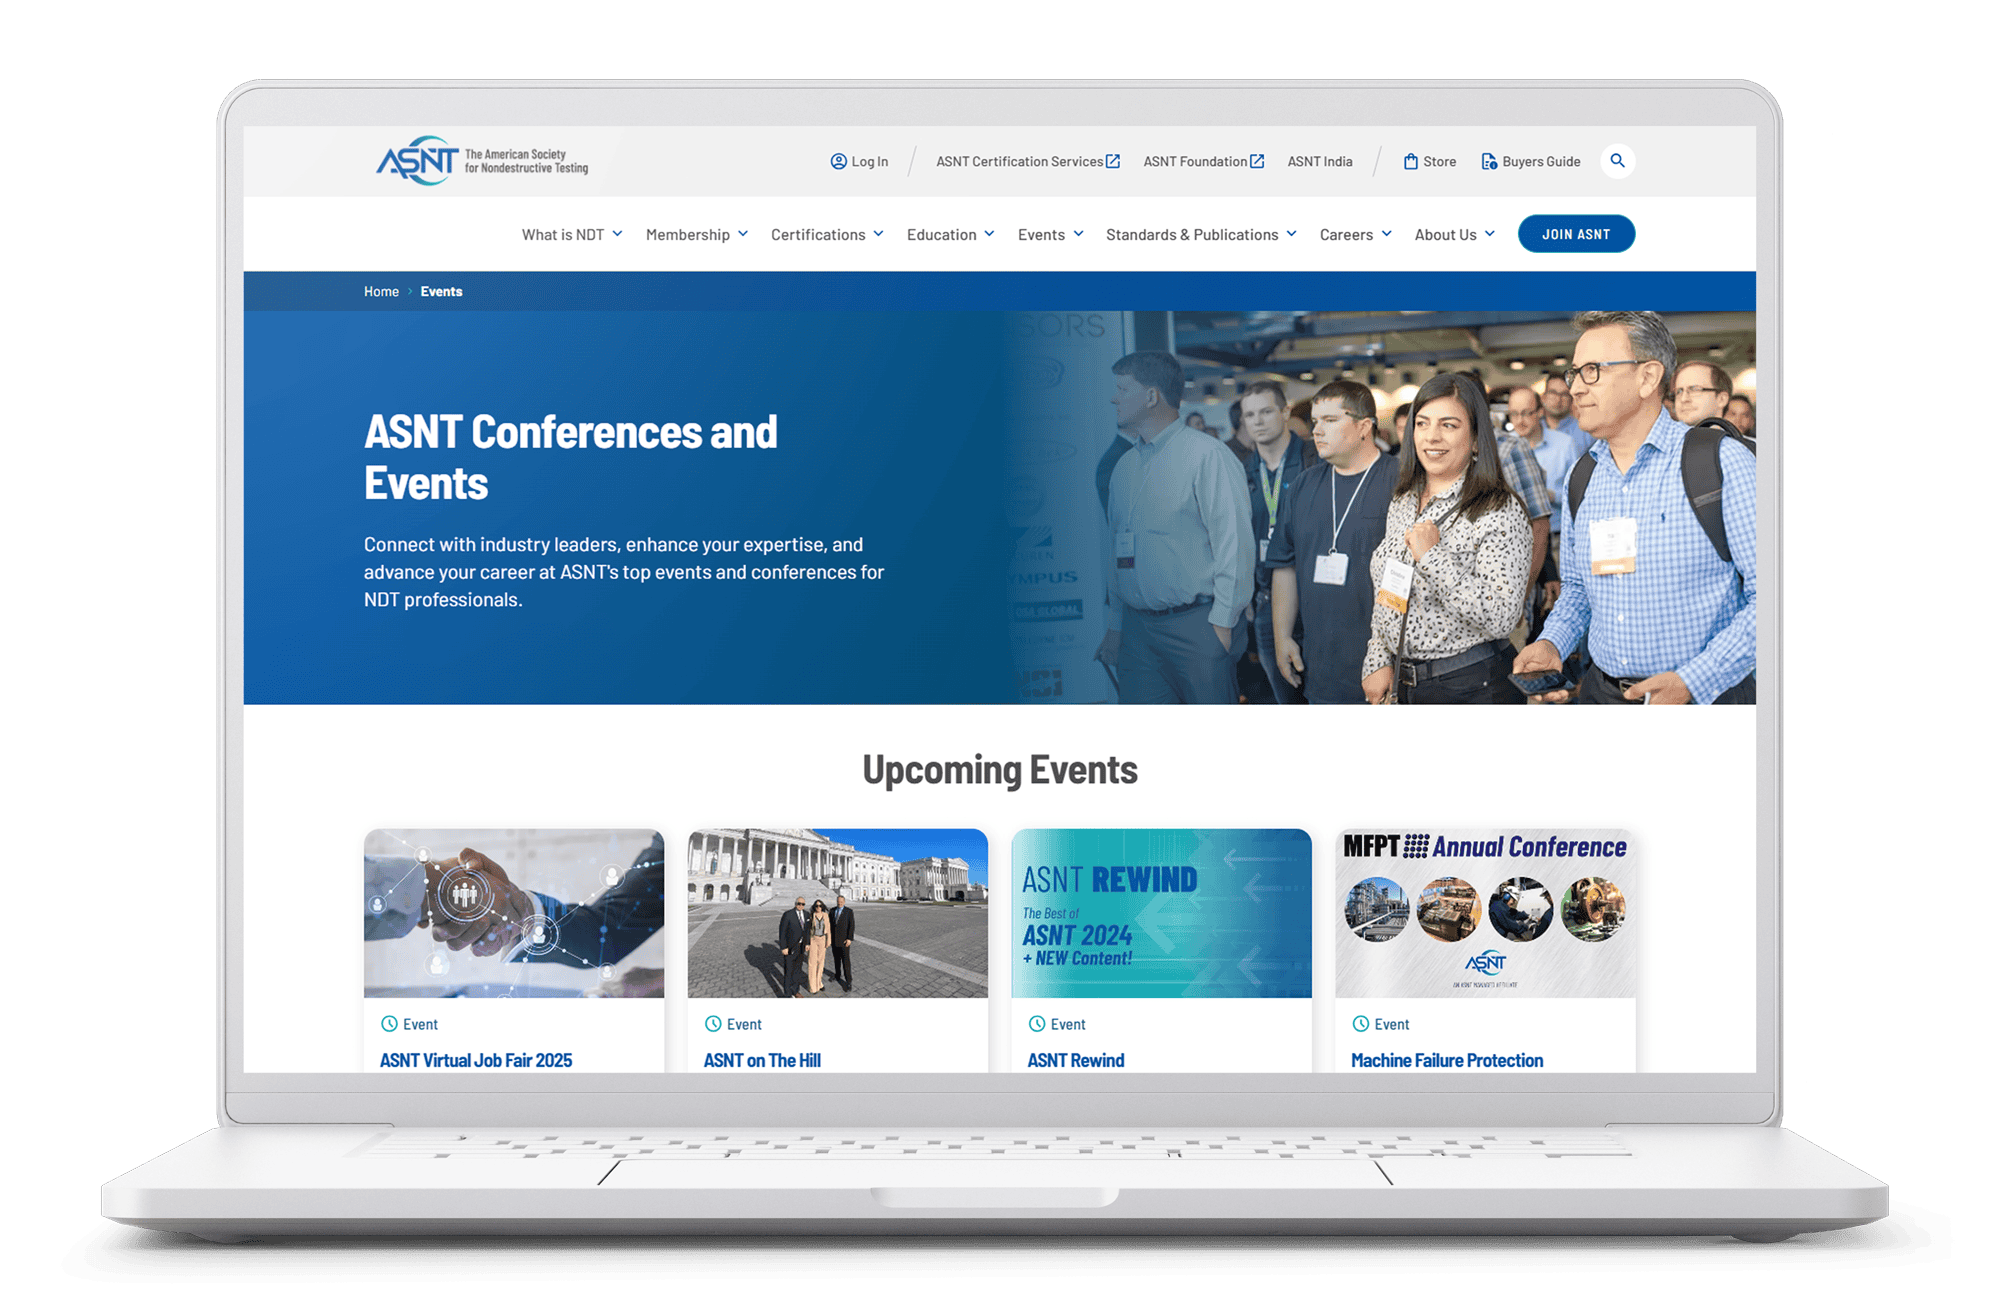Viewport: 2000px width, 1314px height.
Task: Click the clock icon on ASNT Rewind card
Action: click(1037, 1024)
